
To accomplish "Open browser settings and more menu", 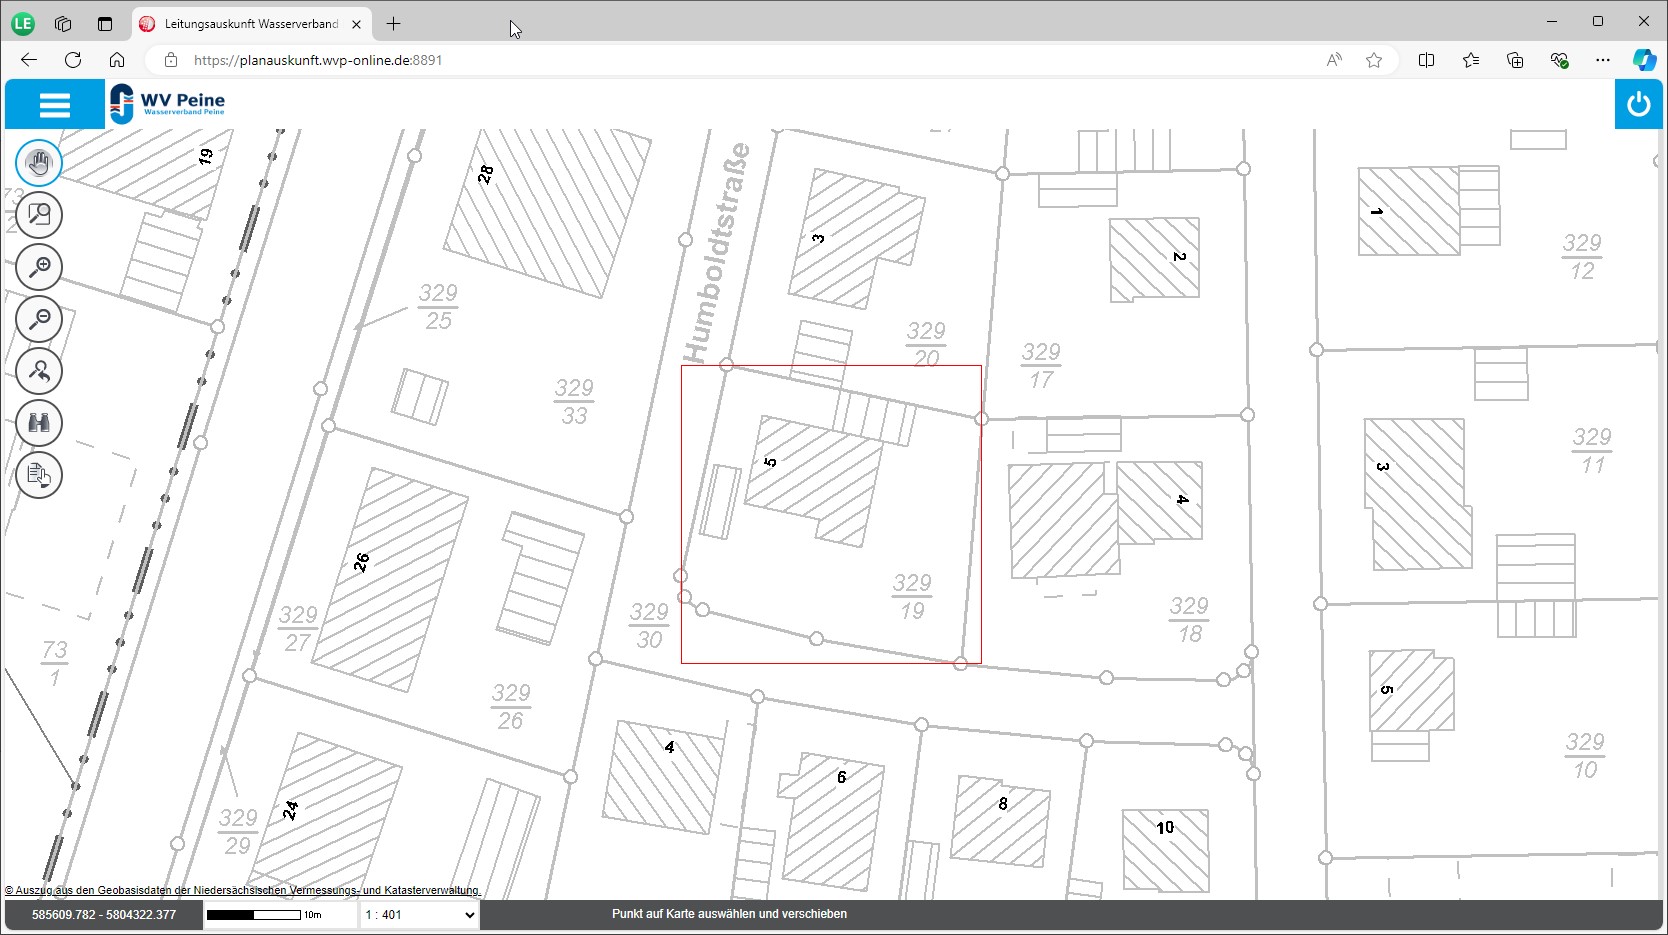I will 1603,60.
